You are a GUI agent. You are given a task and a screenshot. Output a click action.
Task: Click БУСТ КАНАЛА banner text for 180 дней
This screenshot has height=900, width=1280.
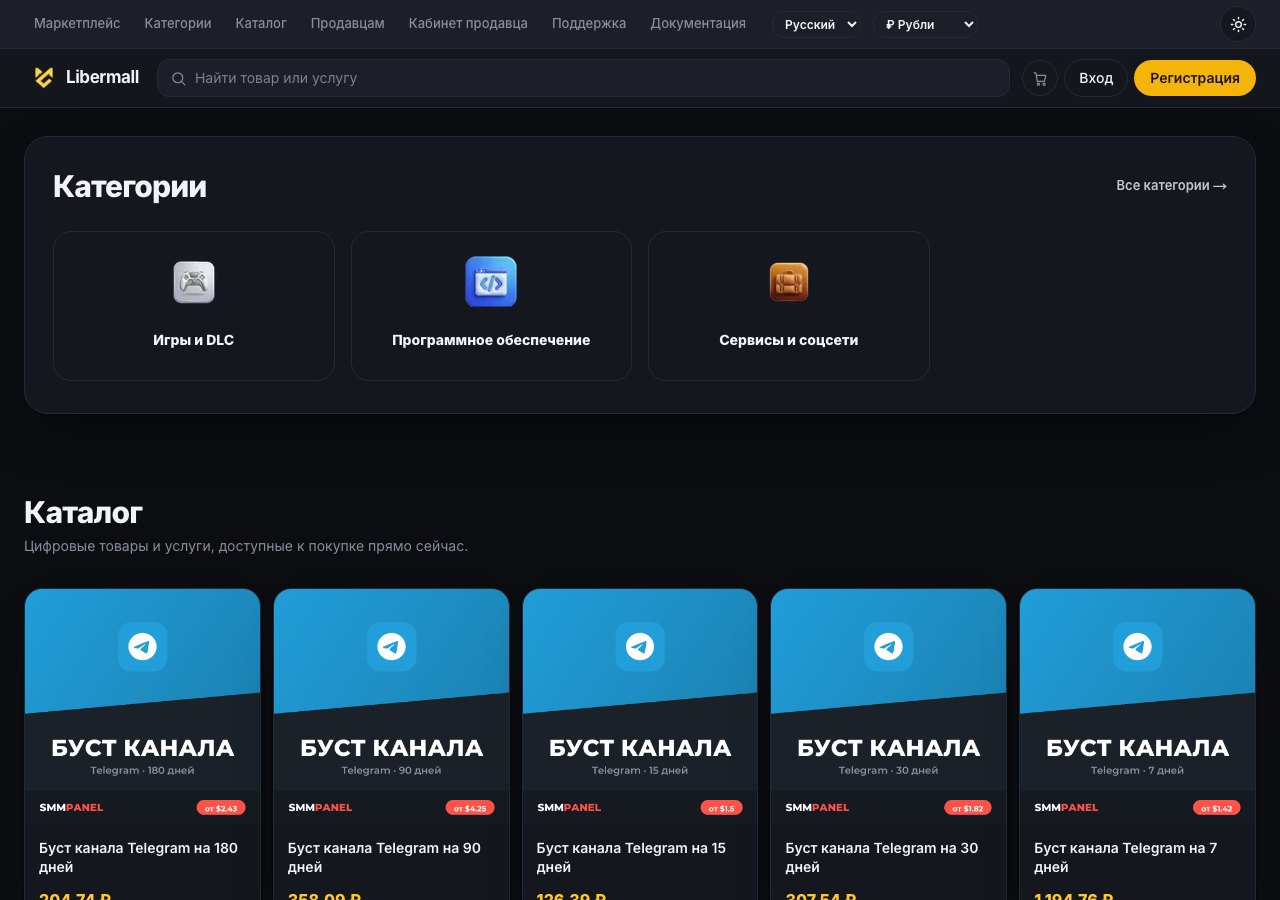(x=142, y=748)
